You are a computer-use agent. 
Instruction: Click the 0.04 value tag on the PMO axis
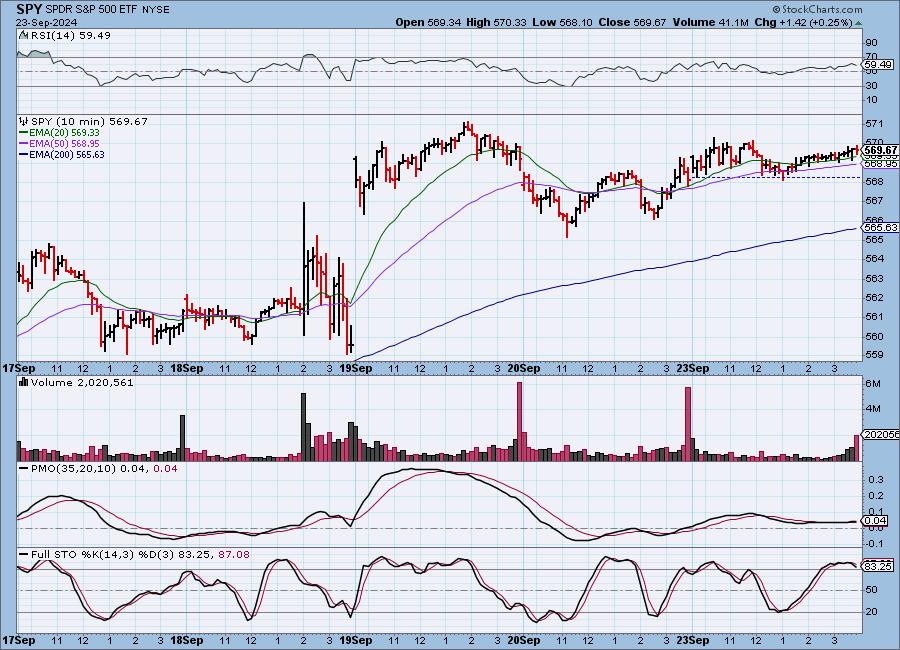(875, 521)
